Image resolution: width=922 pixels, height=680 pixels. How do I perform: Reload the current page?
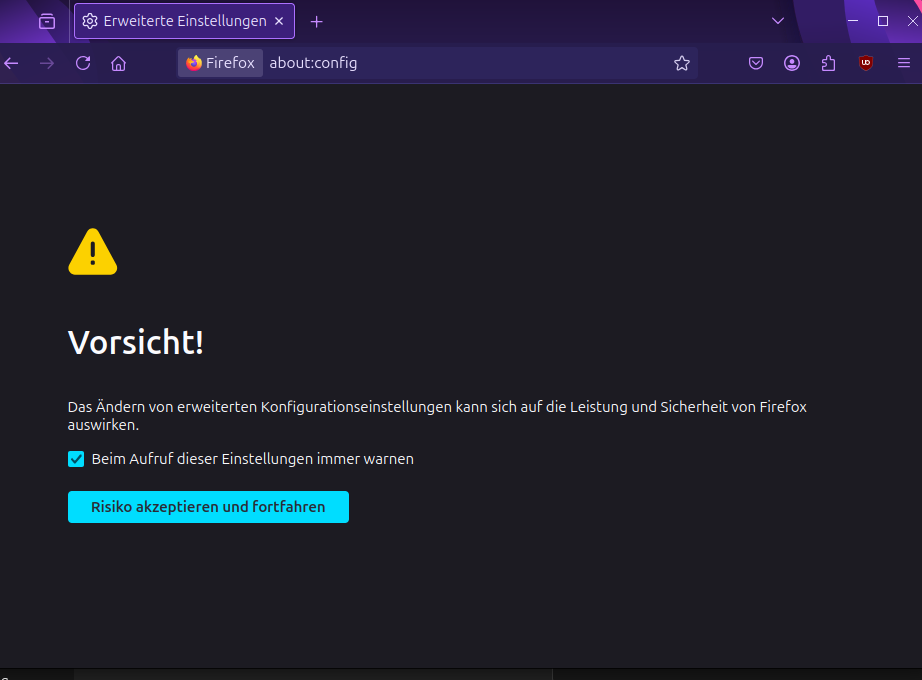coord(83,63)
